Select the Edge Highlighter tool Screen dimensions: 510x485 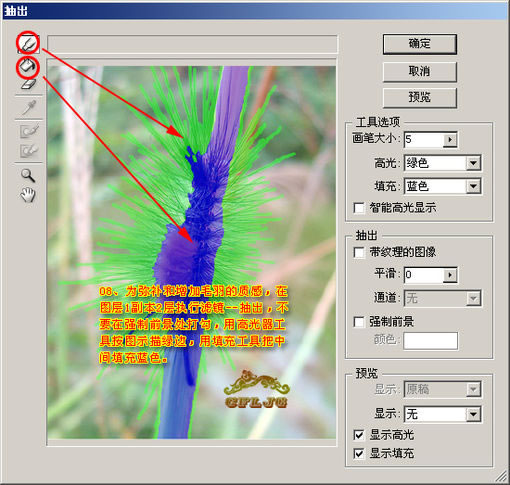(x=28, y=44)
